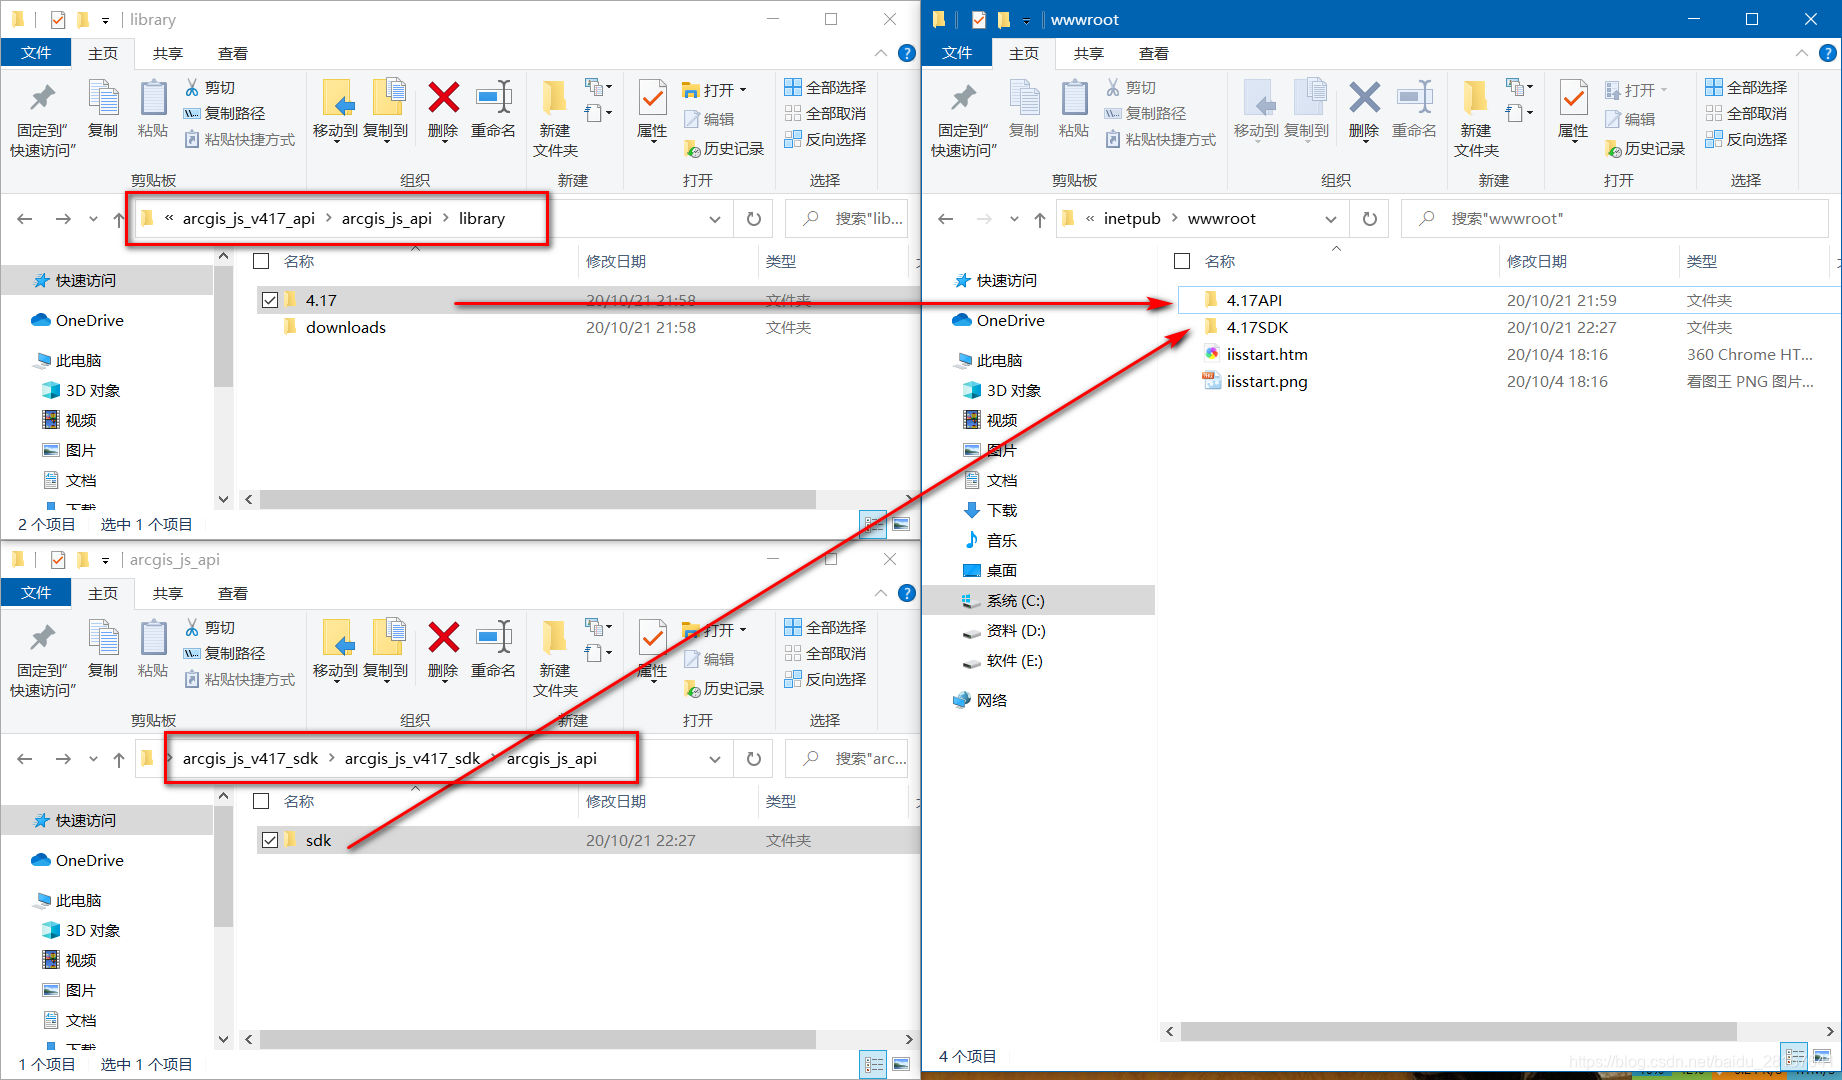Collapse the ribbon in wwwroot window
The width and height of the screenshot is (1842, 1080).
click(x=1802, y=53)
